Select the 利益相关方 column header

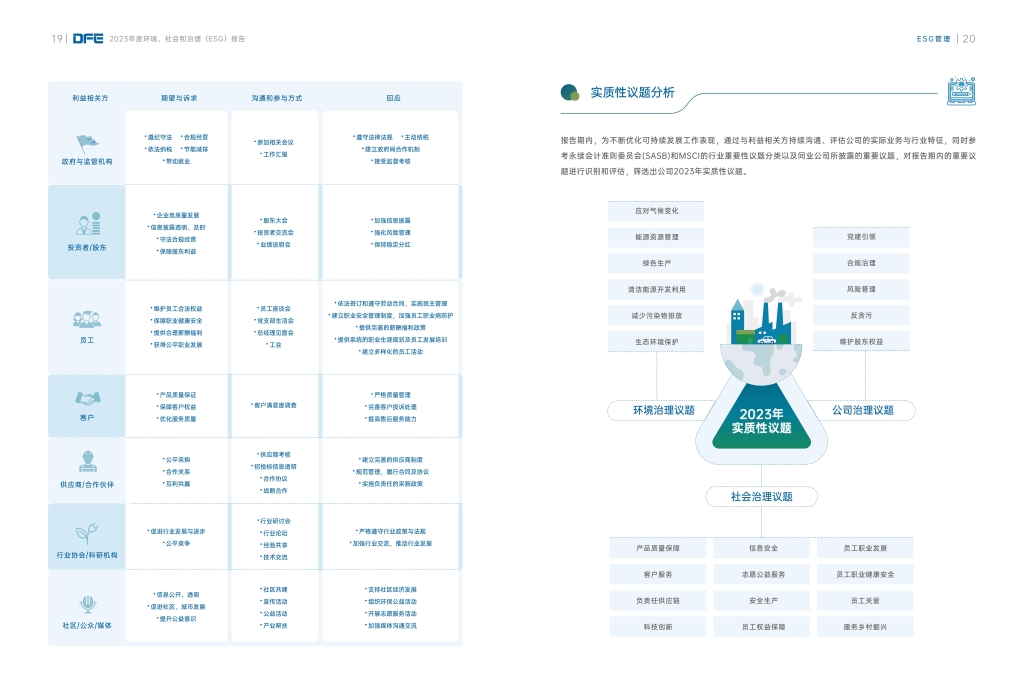click(x=89, y=98)
